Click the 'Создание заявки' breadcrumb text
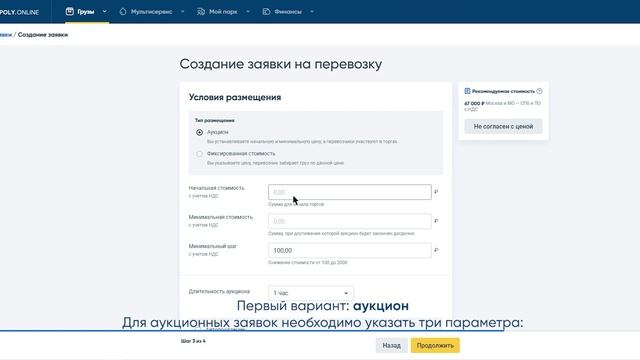Screen dimensions: 640x360 pyautogui.click(x=43, y=35)
